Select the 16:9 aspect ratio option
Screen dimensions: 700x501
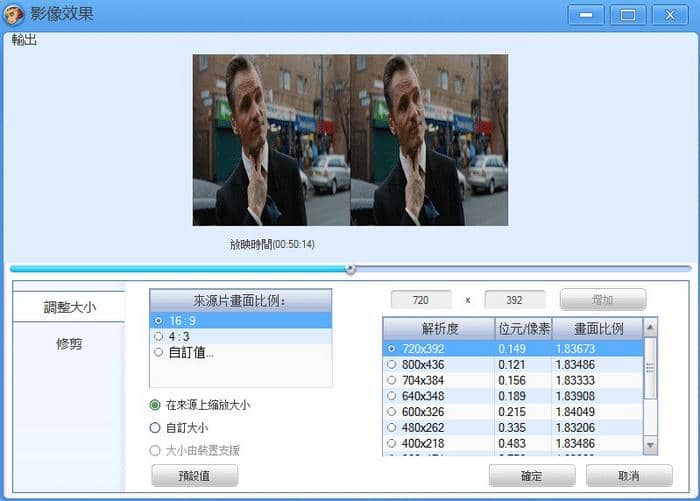click(241, 321)
